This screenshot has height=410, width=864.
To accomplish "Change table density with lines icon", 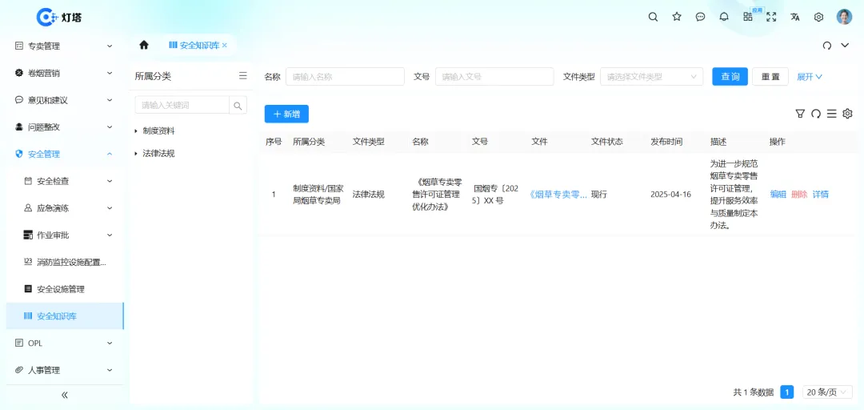I will coord(831,114).
